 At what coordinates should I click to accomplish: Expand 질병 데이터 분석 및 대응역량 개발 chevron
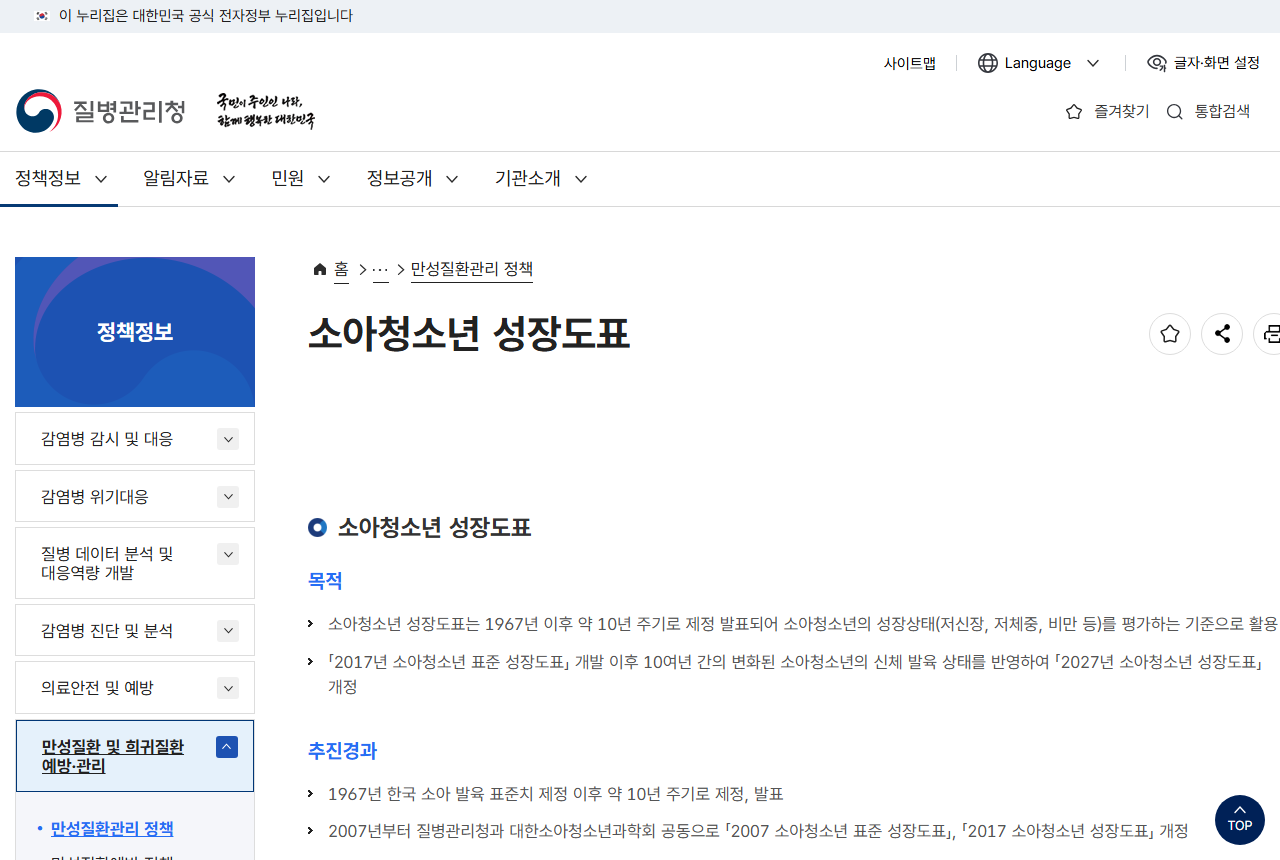point(228,554)
